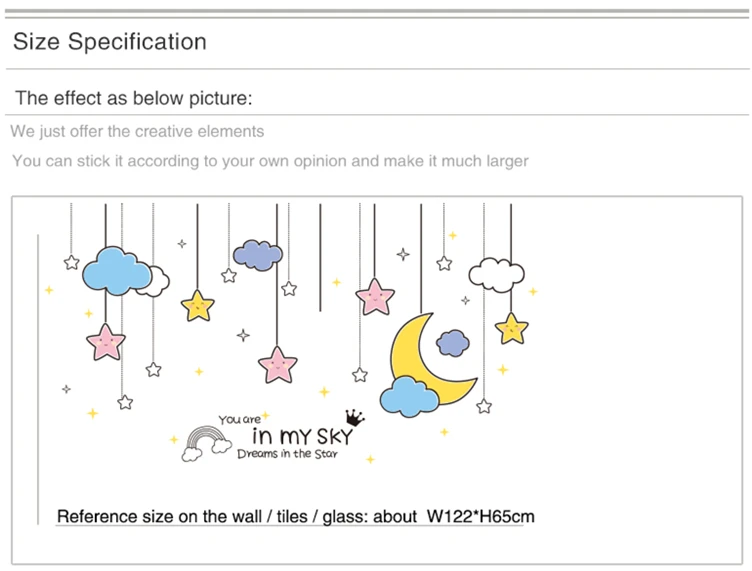Click the large blue cloud at left

pyautogui.click(x=115, y=270)
